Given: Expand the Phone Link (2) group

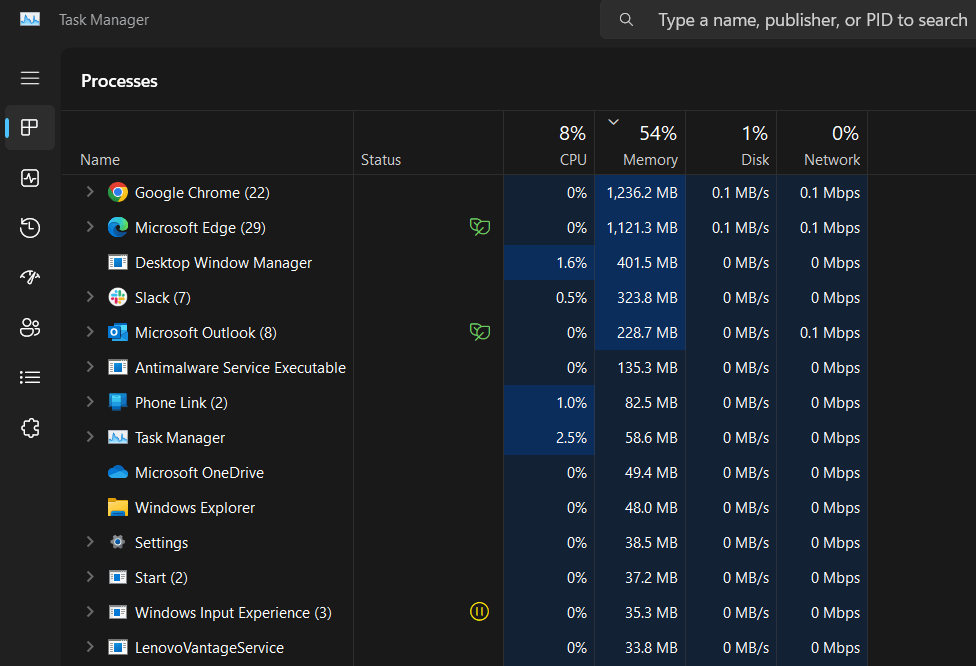Looking at the screenshot, I should click(90, 401).
